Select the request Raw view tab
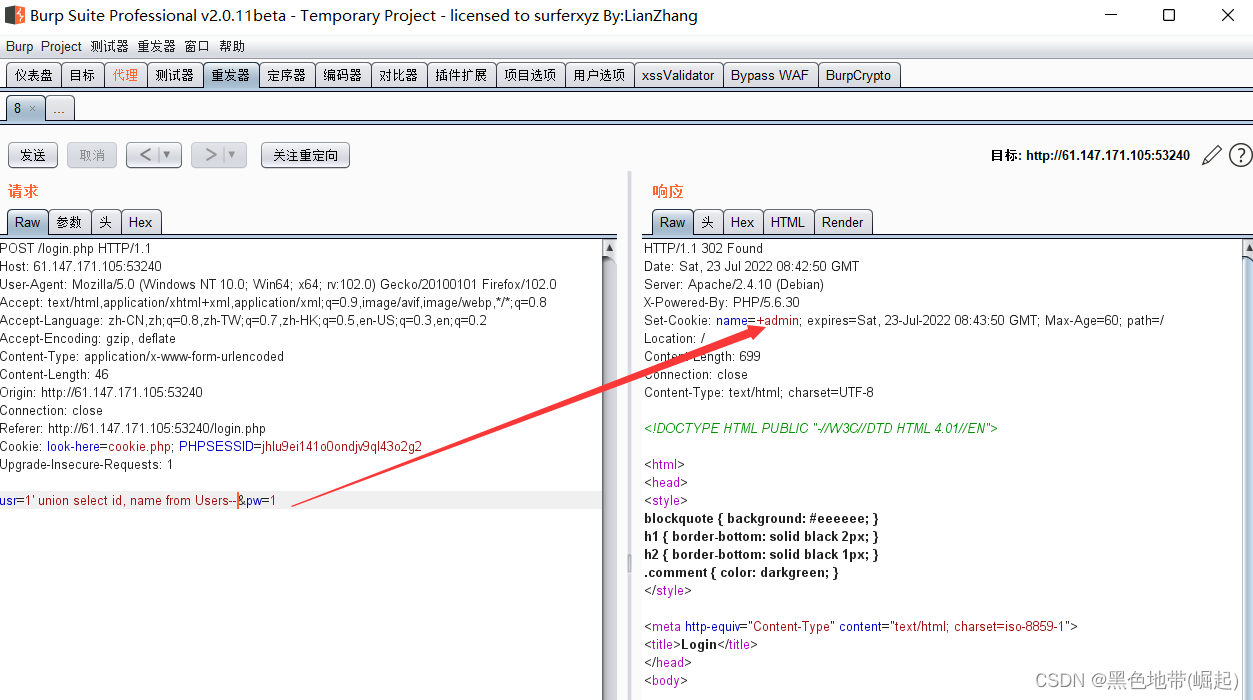Viewport: 1253px width, 700px height. (28, 222)
